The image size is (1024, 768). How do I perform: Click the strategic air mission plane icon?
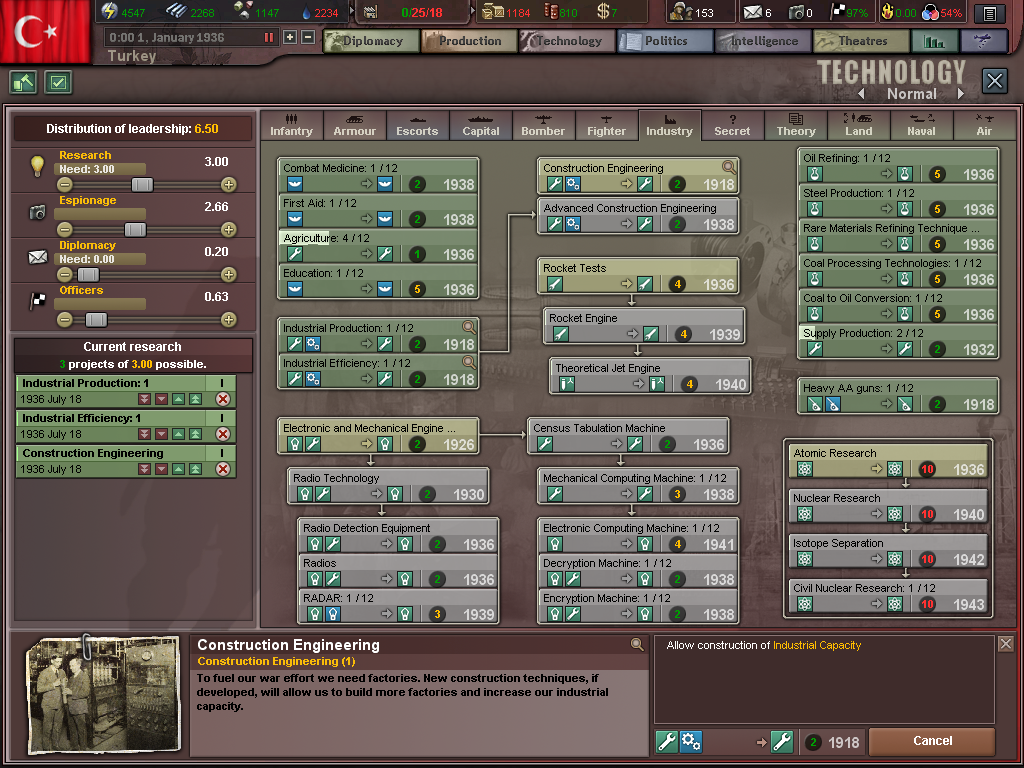pyautogui.click(x=984, y=40)
